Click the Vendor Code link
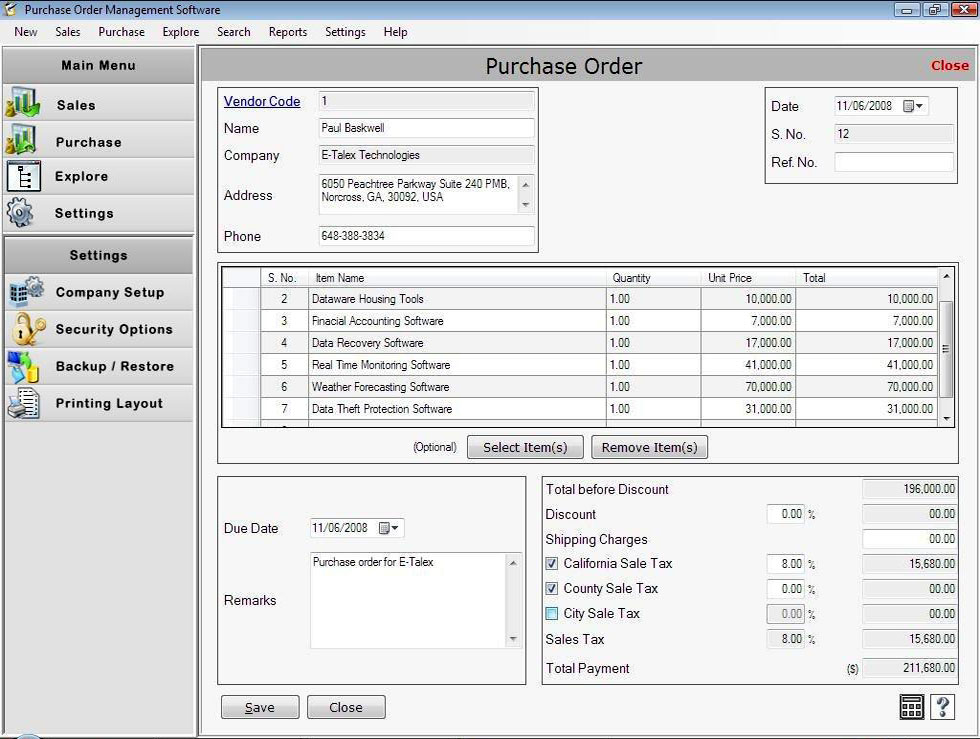The image size is (980, 739). (x=262, y=101)
